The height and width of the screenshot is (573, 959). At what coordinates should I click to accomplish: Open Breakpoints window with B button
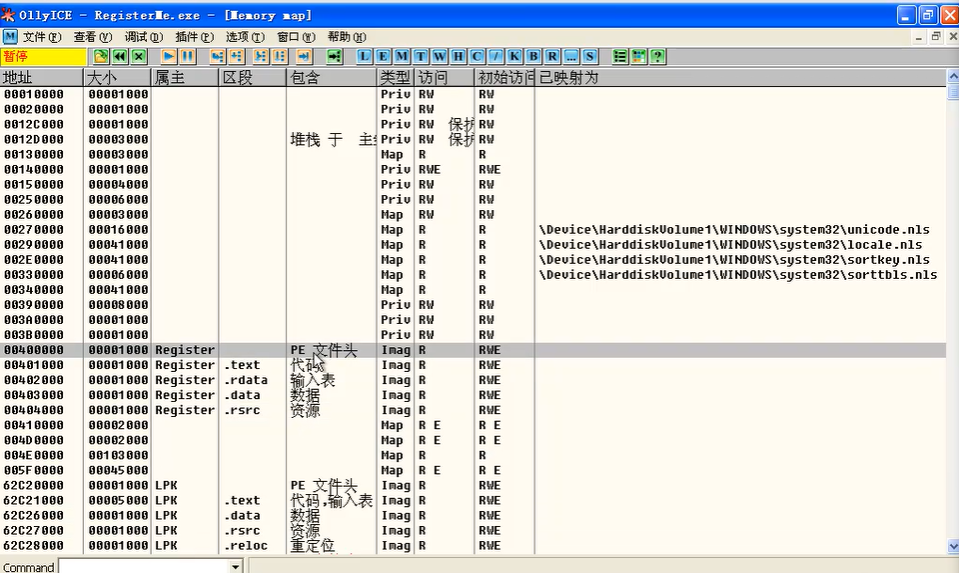[x=533, y=57]
